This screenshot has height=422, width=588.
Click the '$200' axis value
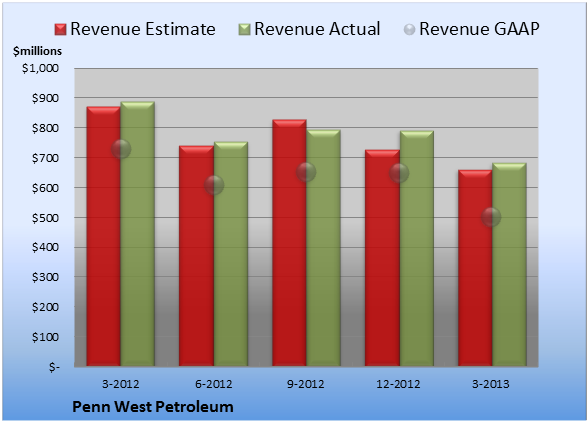[45, 308]
